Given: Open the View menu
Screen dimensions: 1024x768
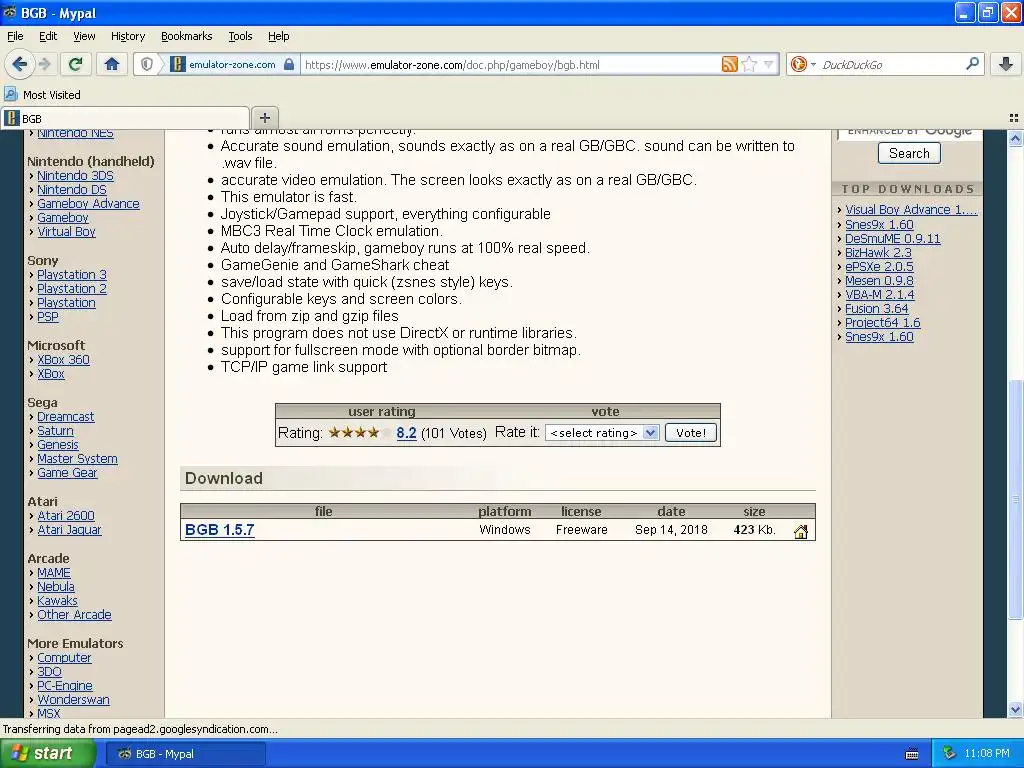Looking at the screenshot, I should pos(84,36).
